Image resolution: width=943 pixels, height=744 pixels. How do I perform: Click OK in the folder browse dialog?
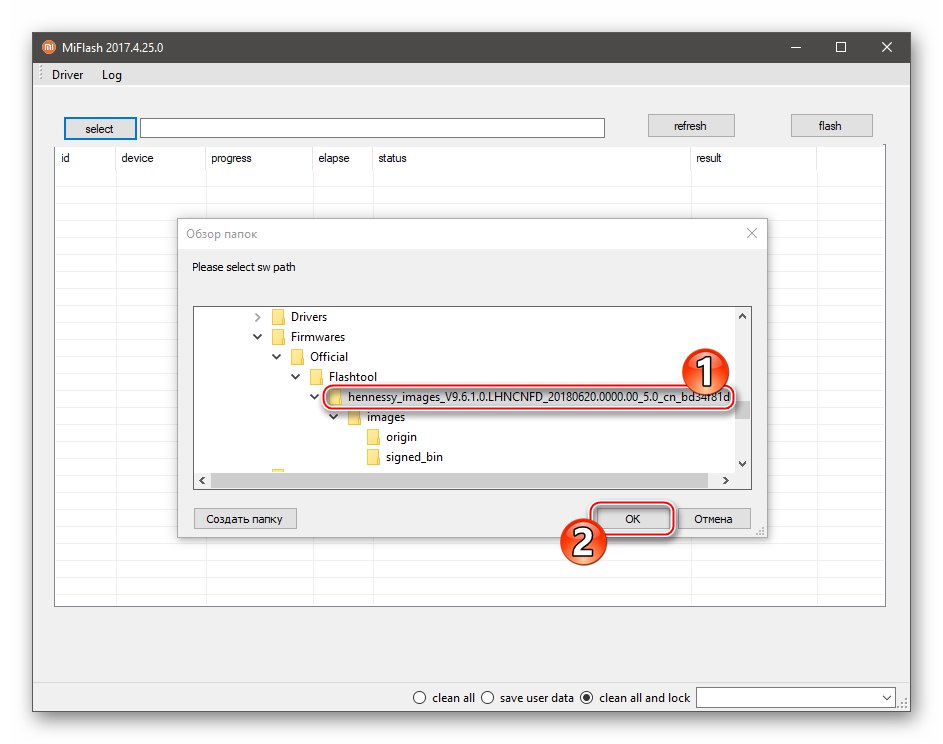pyautogui.click(x=632, y=518)
